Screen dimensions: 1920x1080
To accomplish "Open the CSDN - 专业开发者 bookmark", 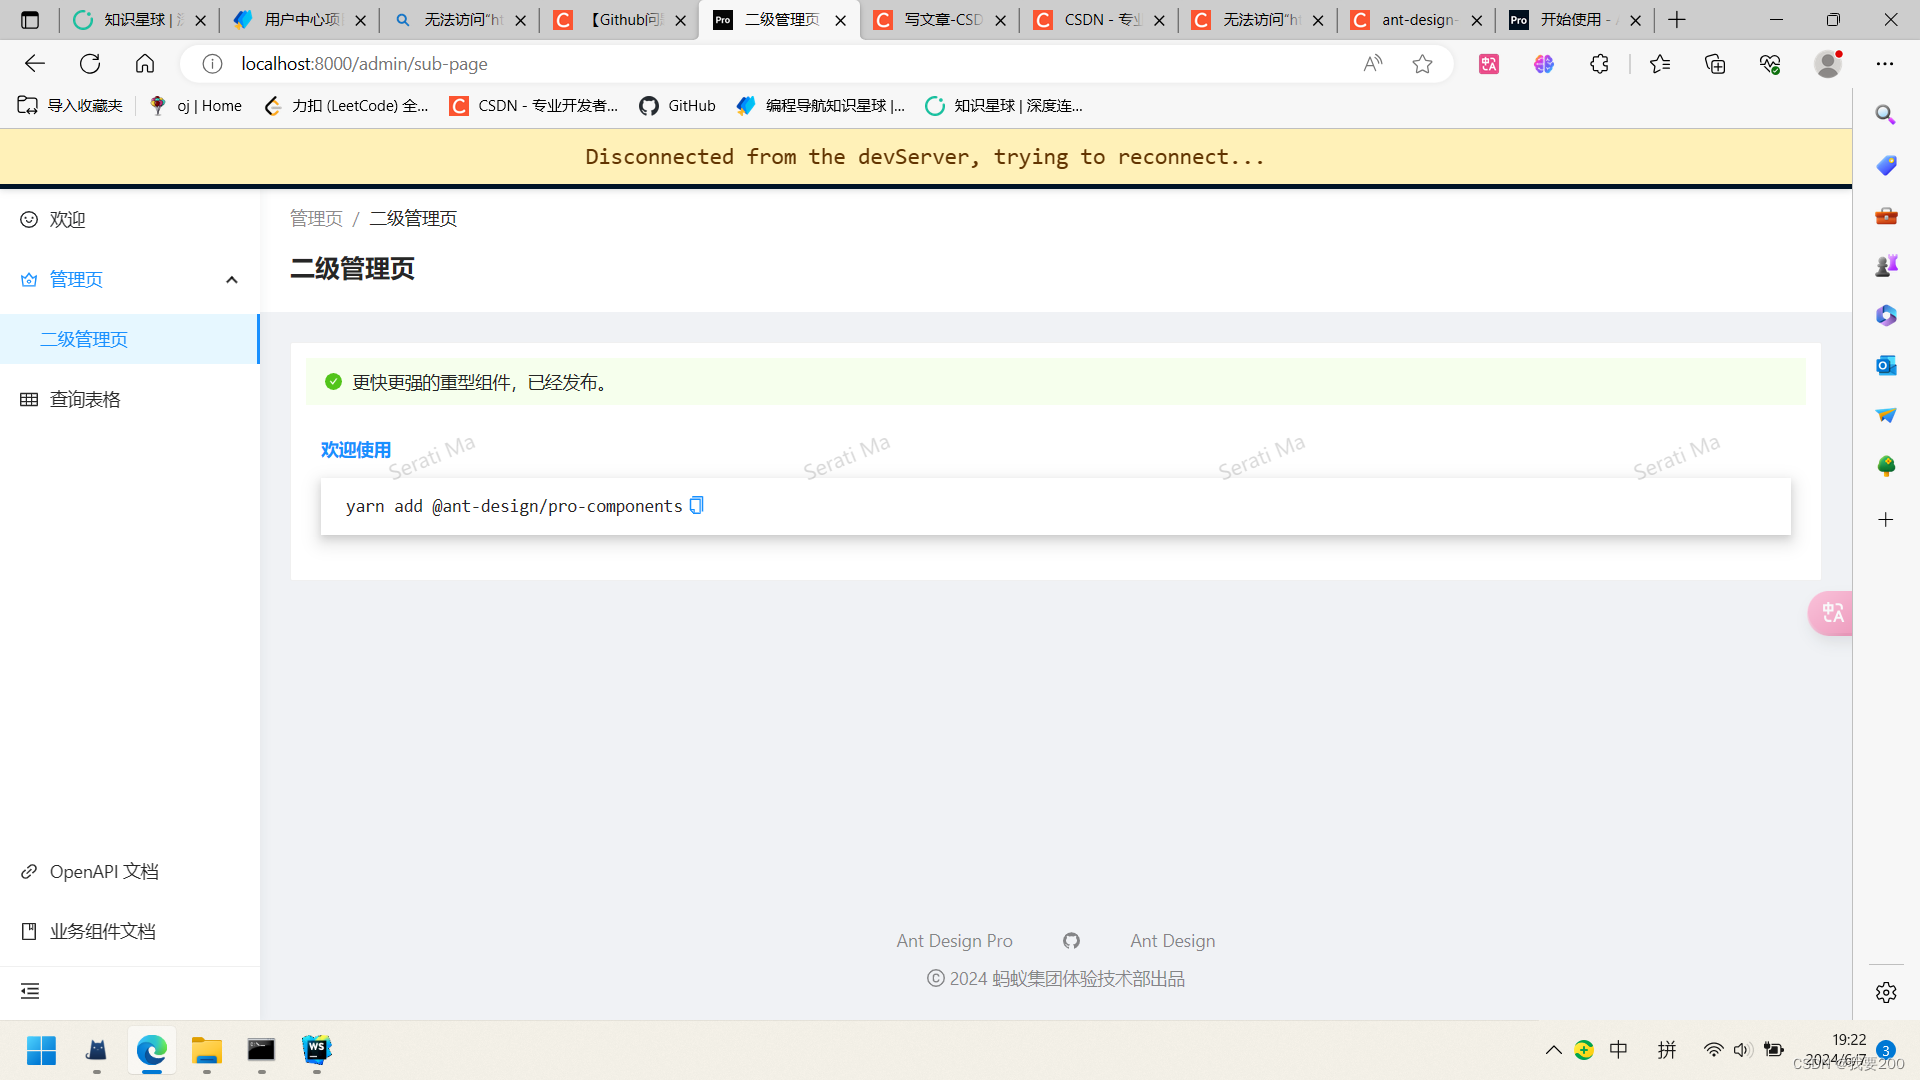I will pos(534,105).
